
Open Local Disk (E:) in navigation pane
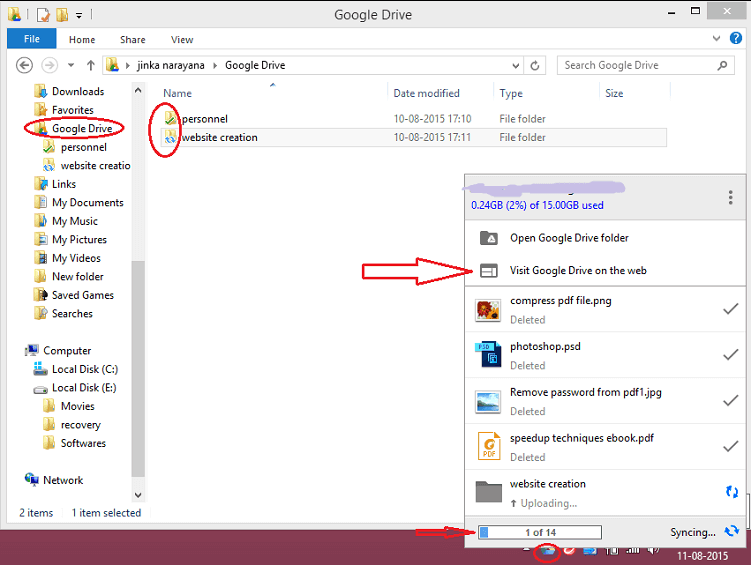click(x=84, y=388)
